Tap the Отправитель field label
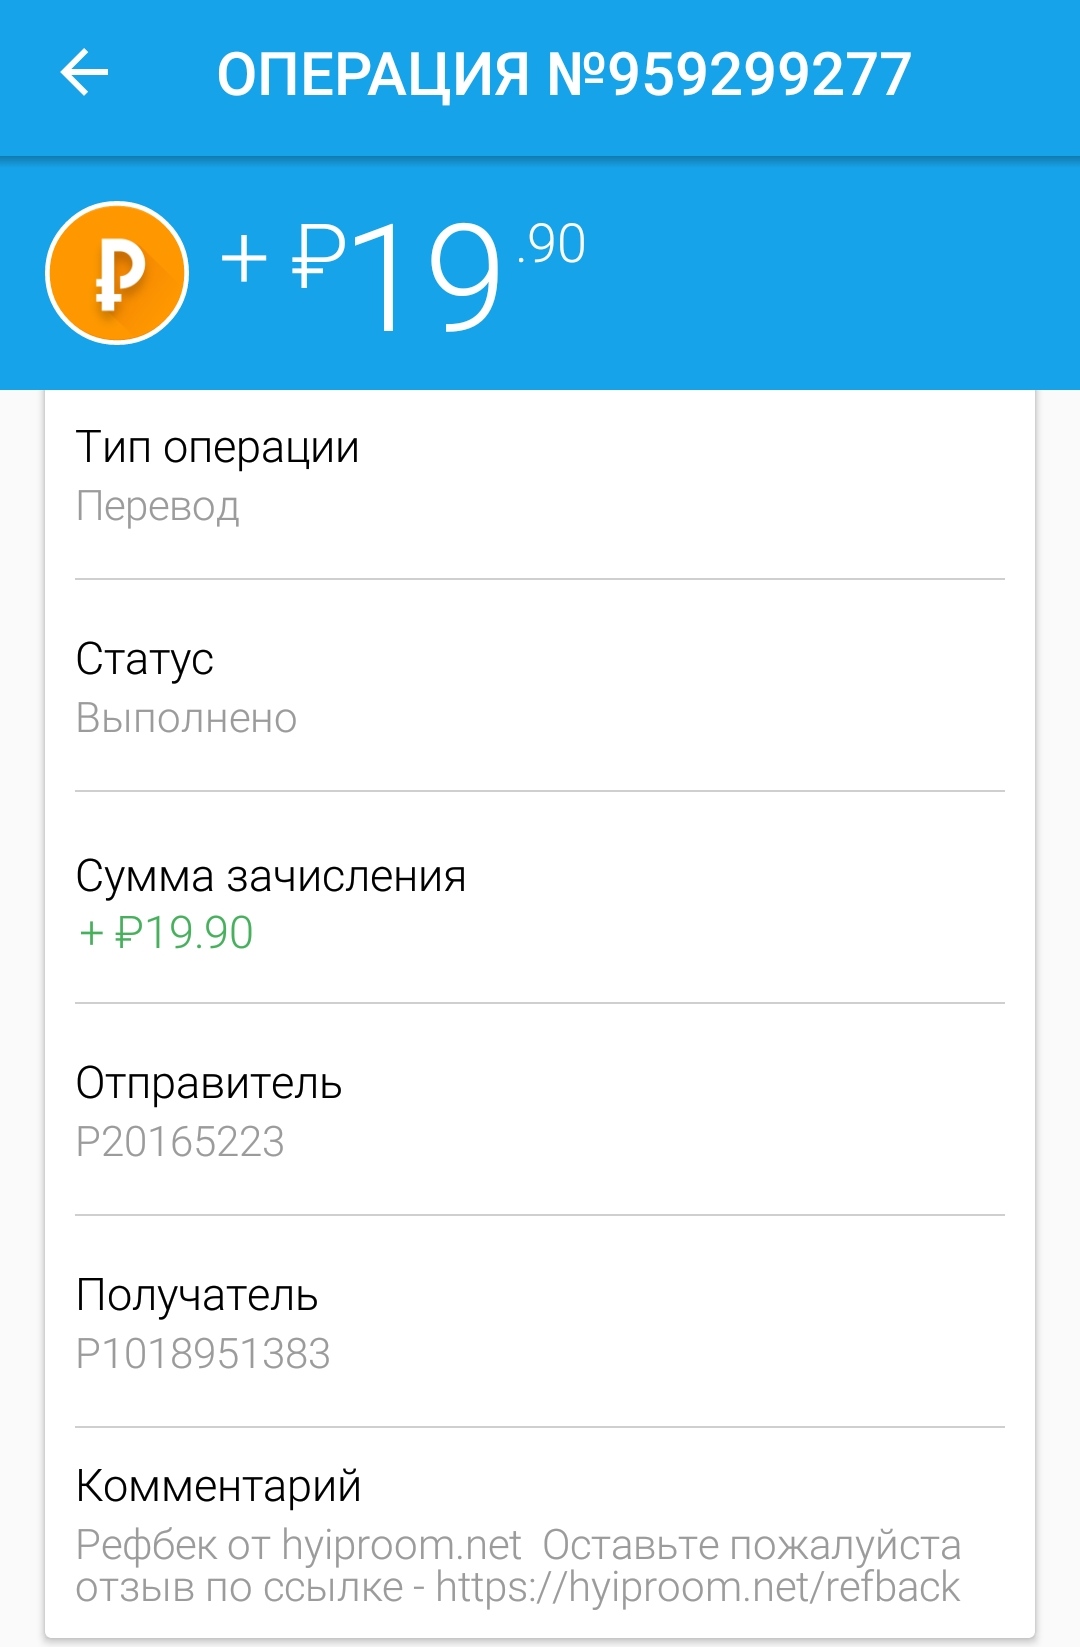Image resolution: width=1080 pixels, height=1647 pixels. tap(209, 1083)
